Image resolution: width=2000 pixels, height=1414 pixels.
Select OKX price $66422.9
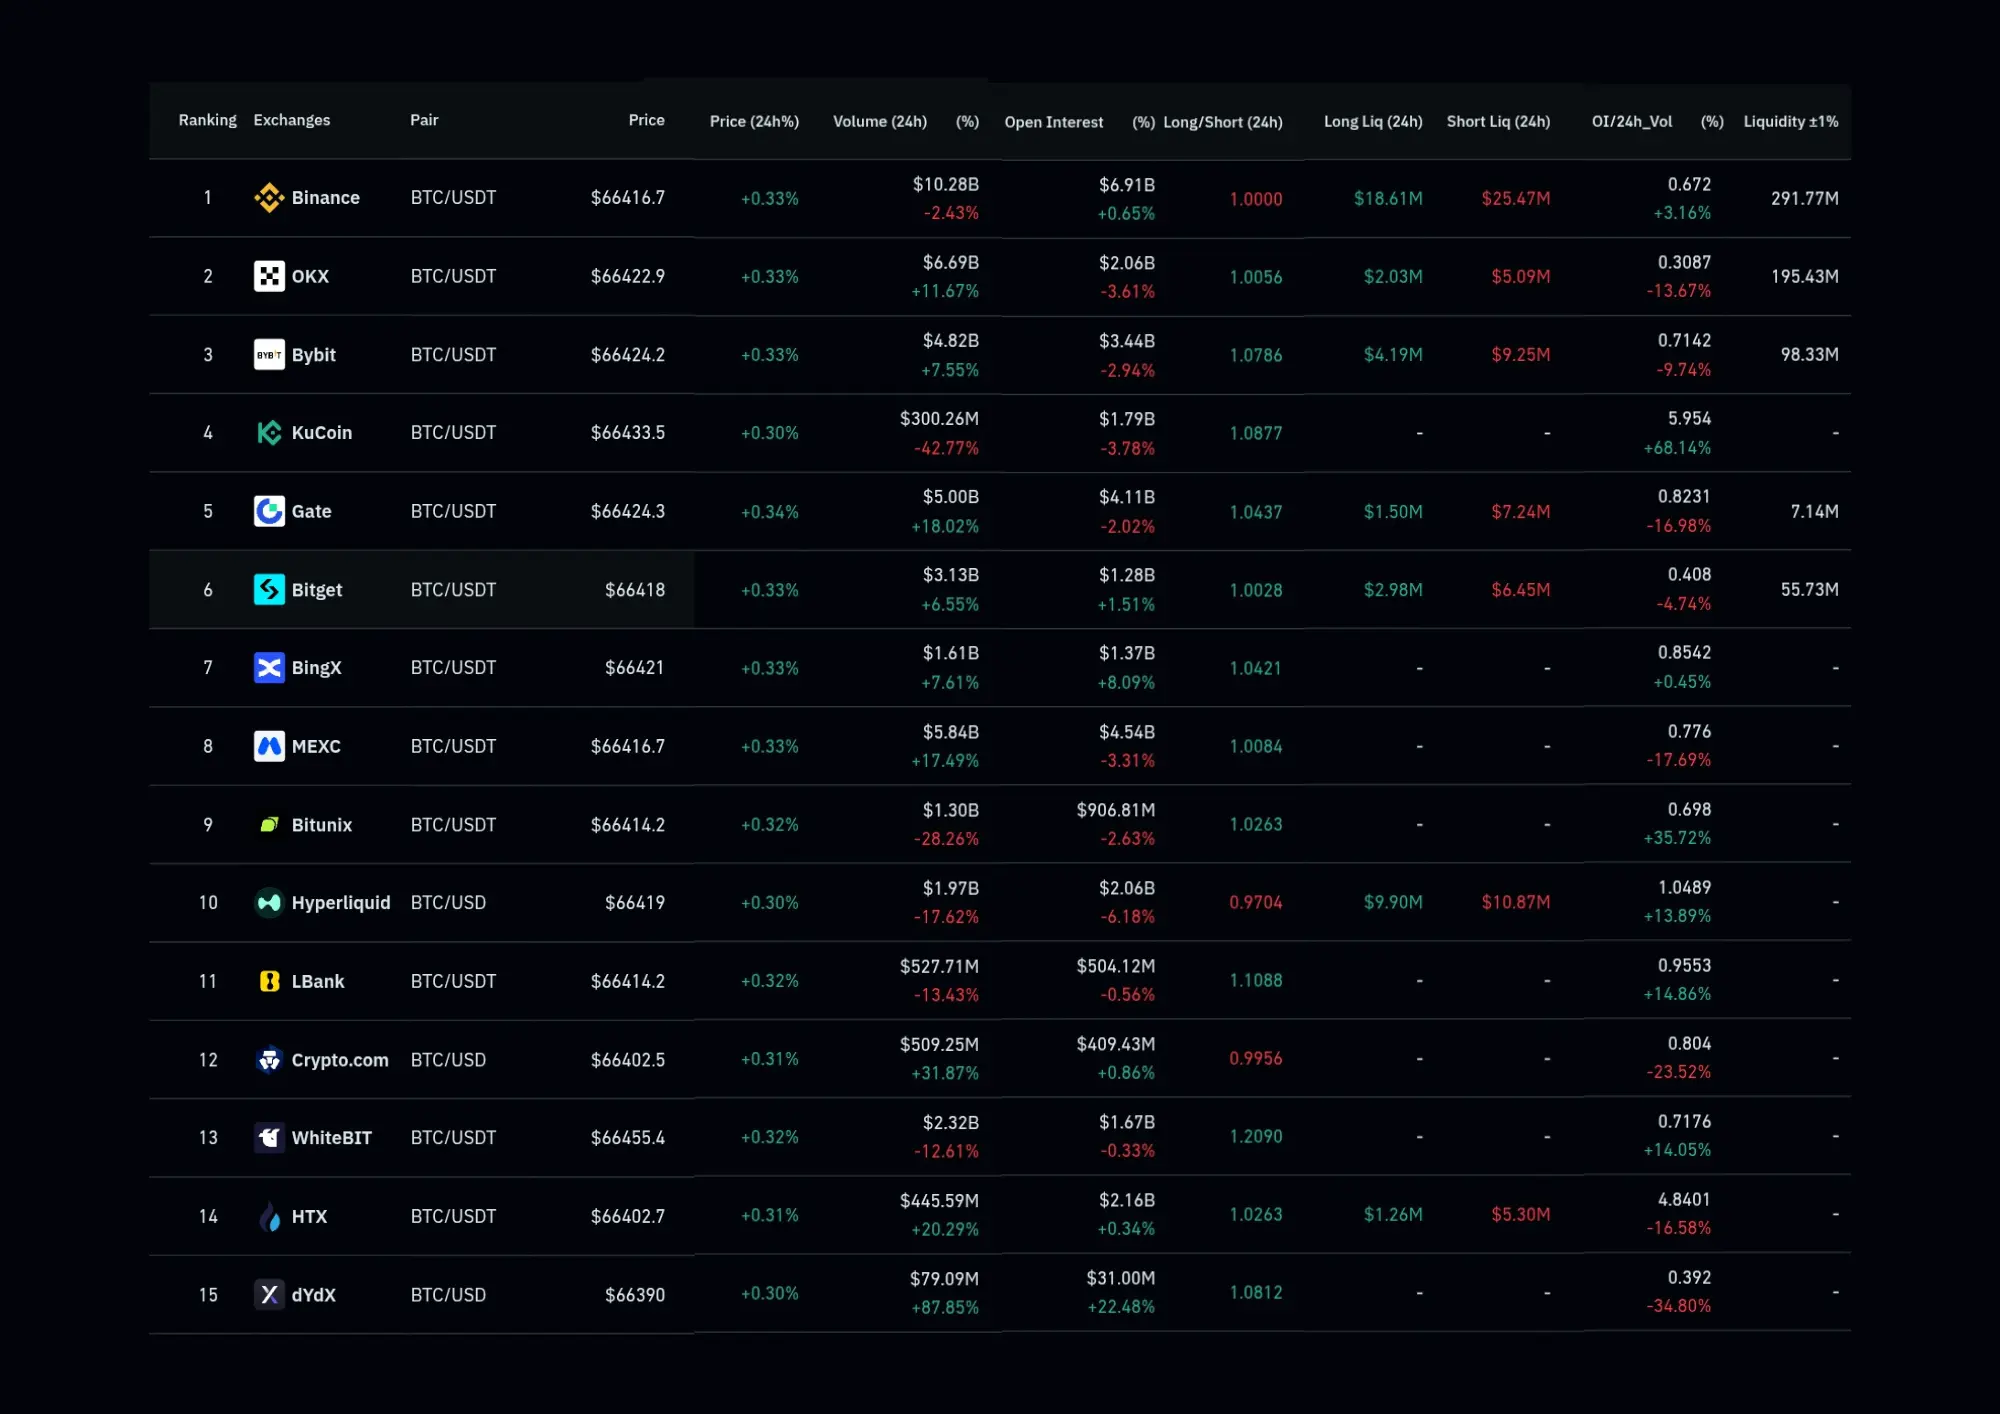point(628,276)
